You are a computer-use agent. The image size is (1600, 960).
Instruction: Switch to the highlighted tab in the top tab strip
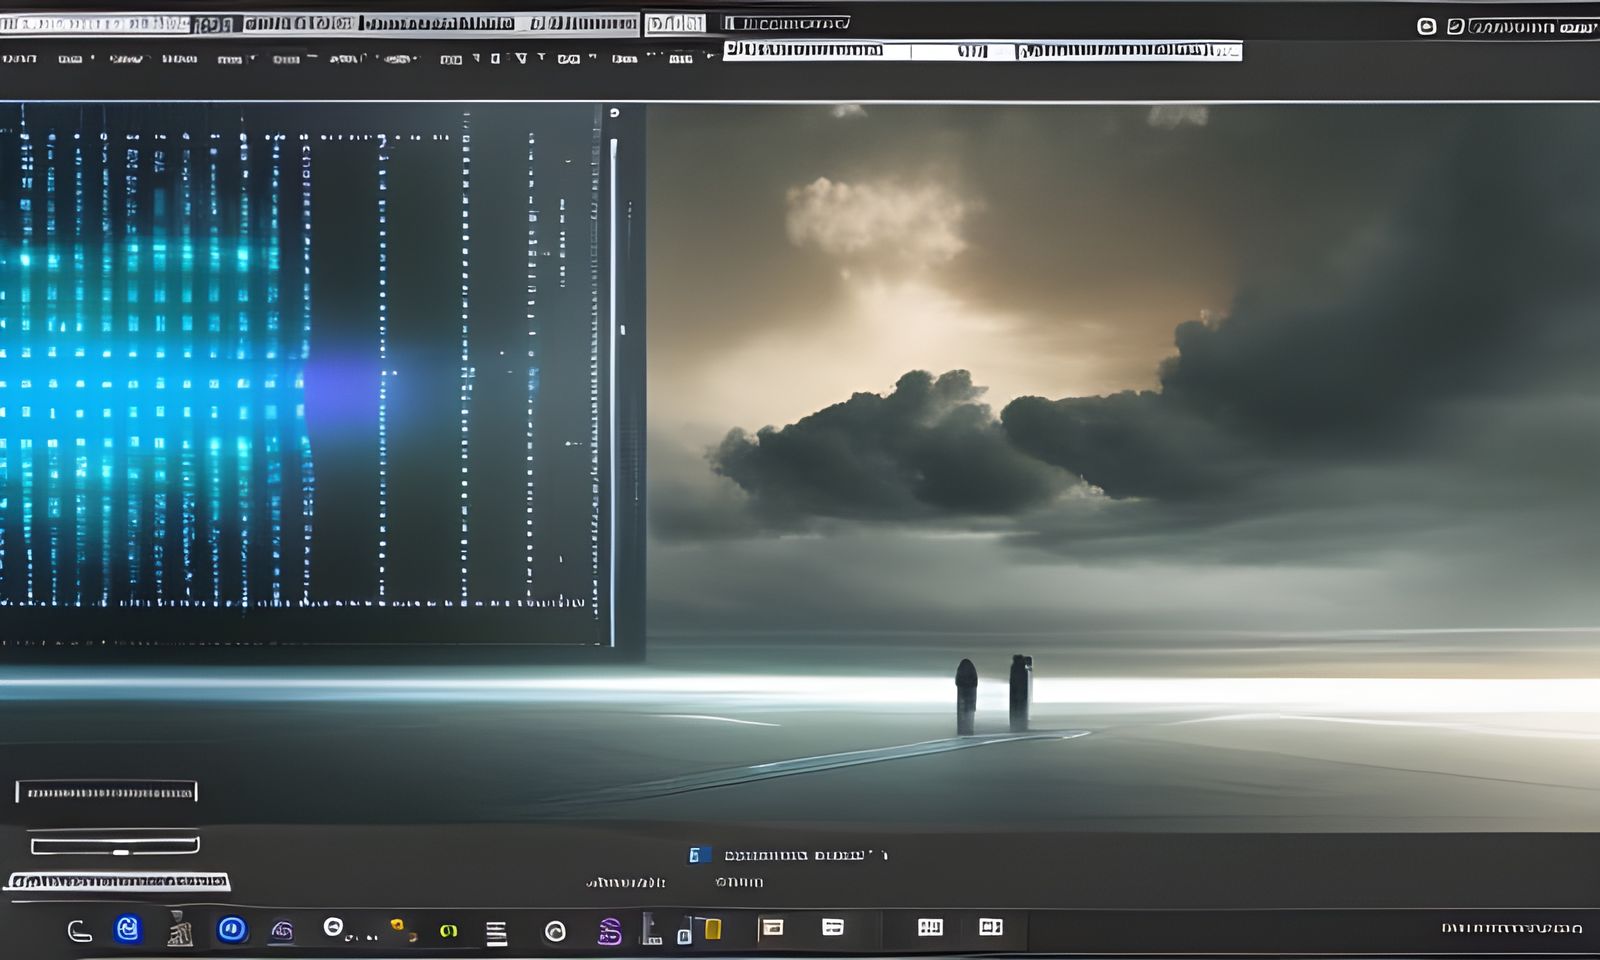tap(214, 18)
